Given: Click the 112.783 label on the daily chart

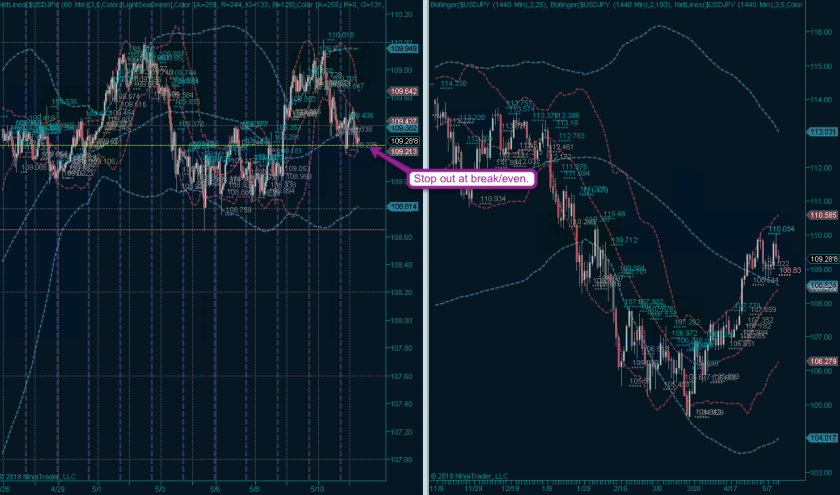Looking at the screenshot, I should coord(571,137).
